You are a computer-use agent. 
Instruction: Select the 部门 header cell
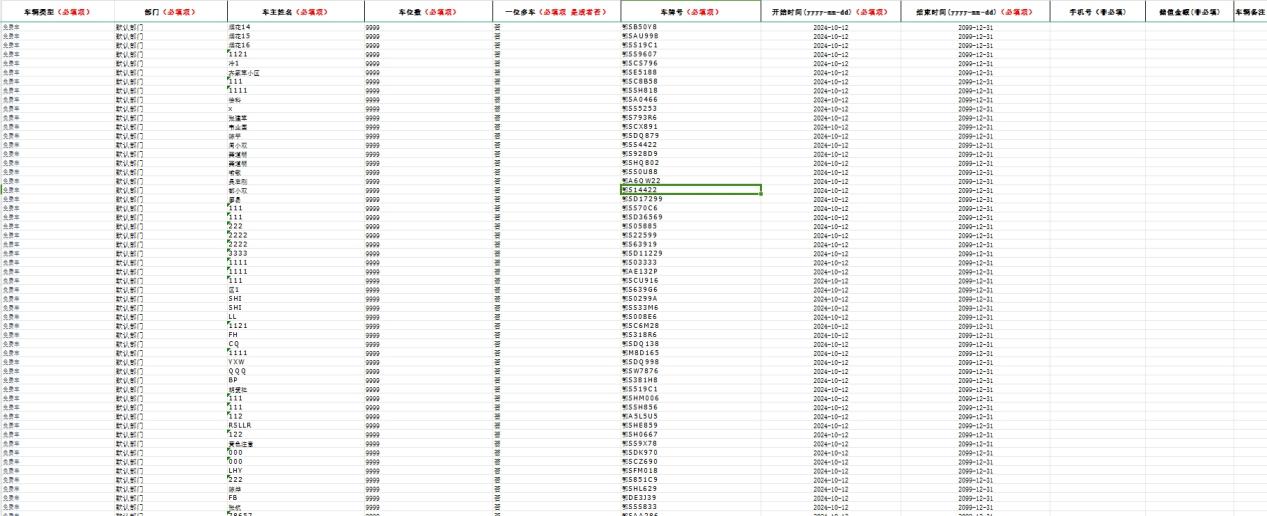tap(170, 12)
